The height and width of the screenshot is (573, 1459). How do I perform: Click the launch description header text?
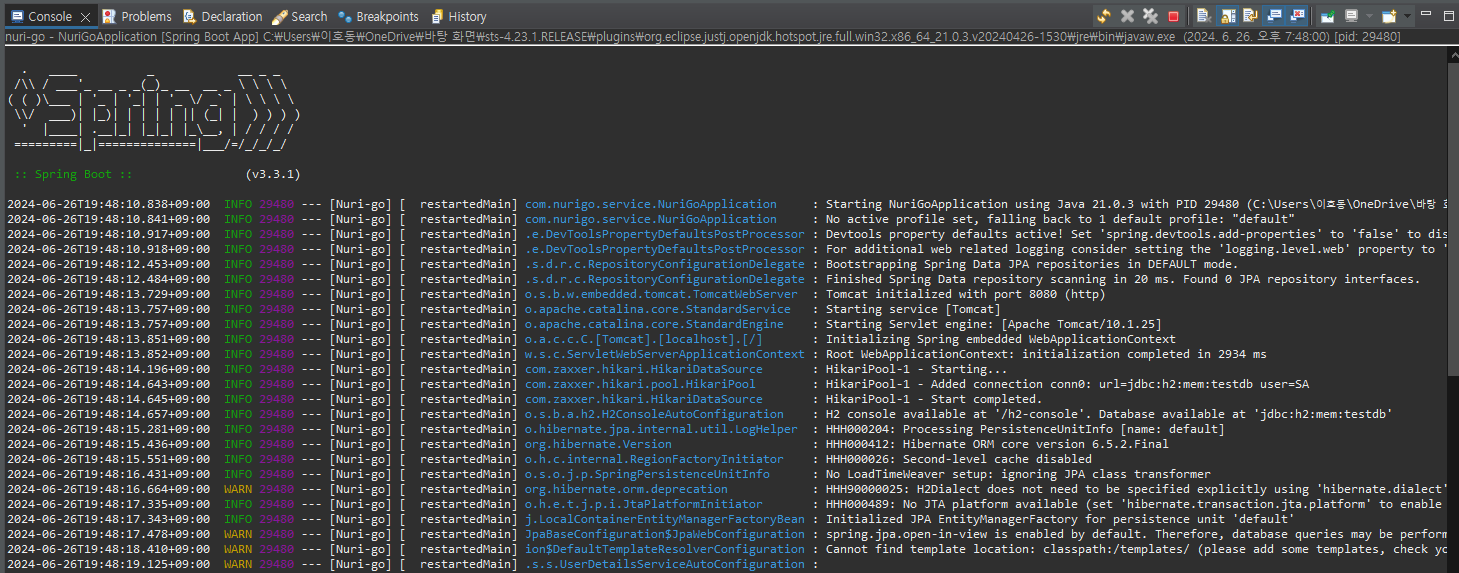coord(703,36)
